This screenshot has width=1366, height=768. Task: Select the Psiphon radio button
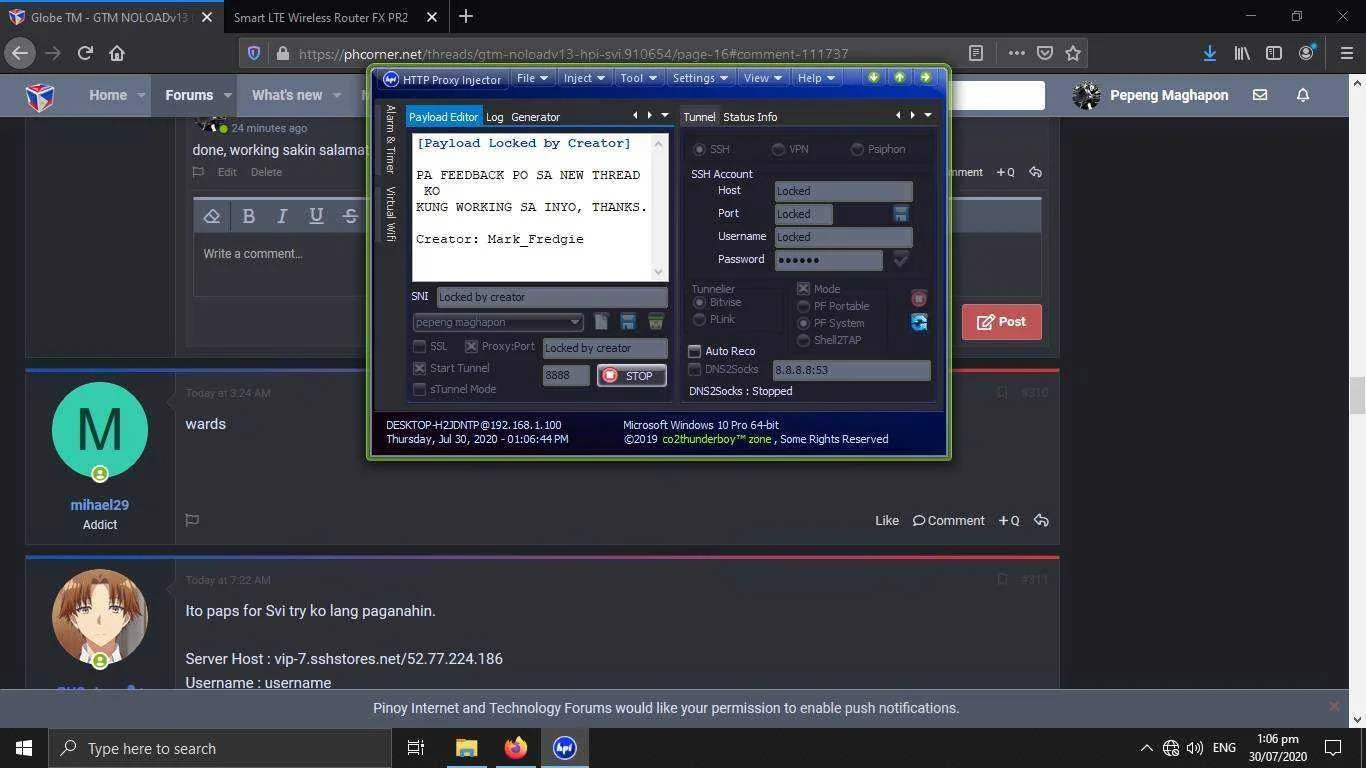tap(857, 149)
